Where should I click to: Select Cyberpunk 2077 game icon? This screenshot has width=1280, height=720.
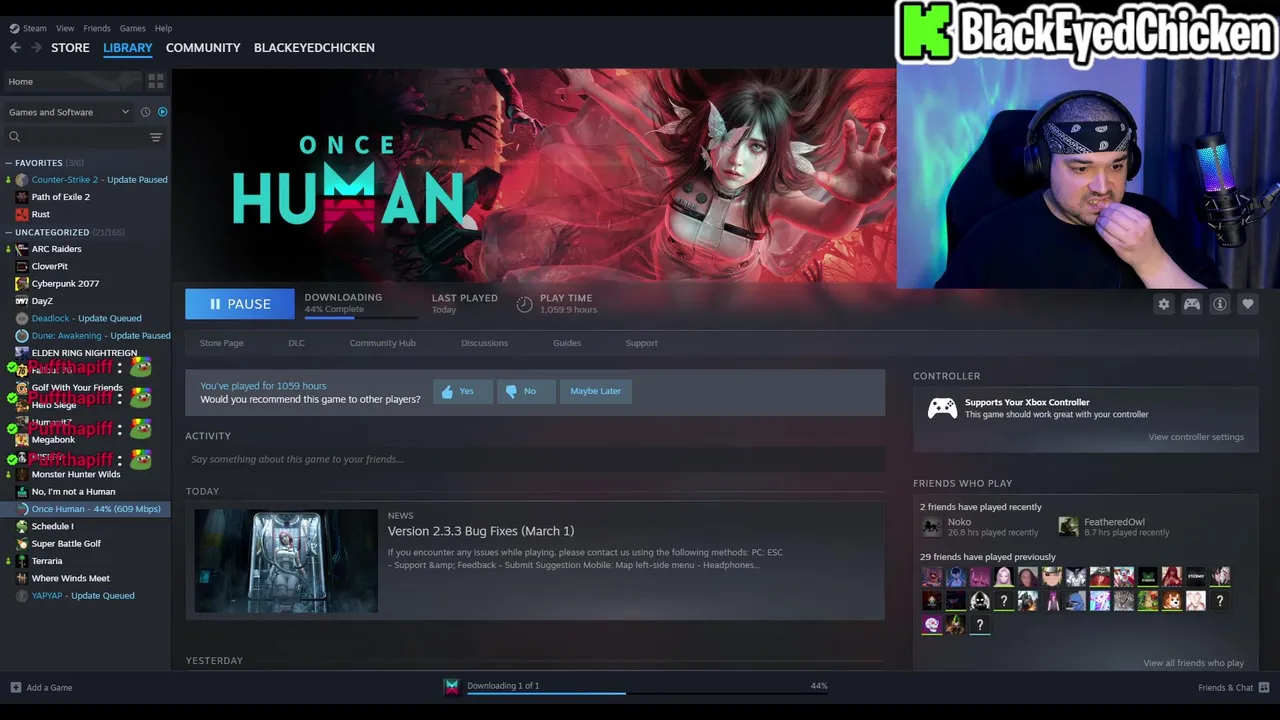point(22,283)
